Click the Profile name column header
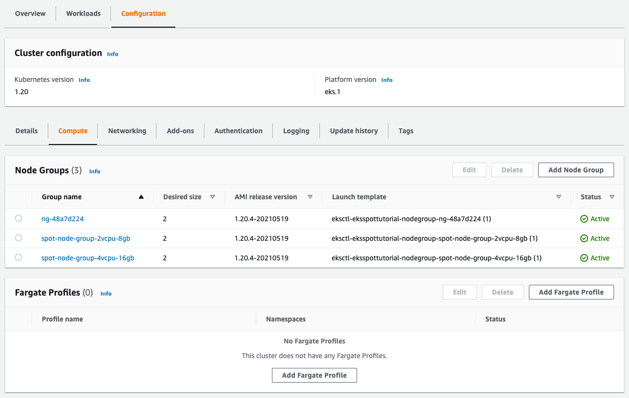Screen dimensions: 629x398 point(63,319)
